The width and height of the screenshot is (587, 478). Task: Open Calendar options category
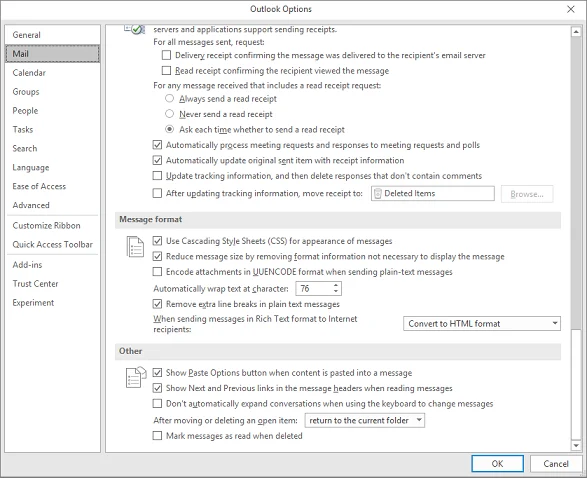pos(53,73)
